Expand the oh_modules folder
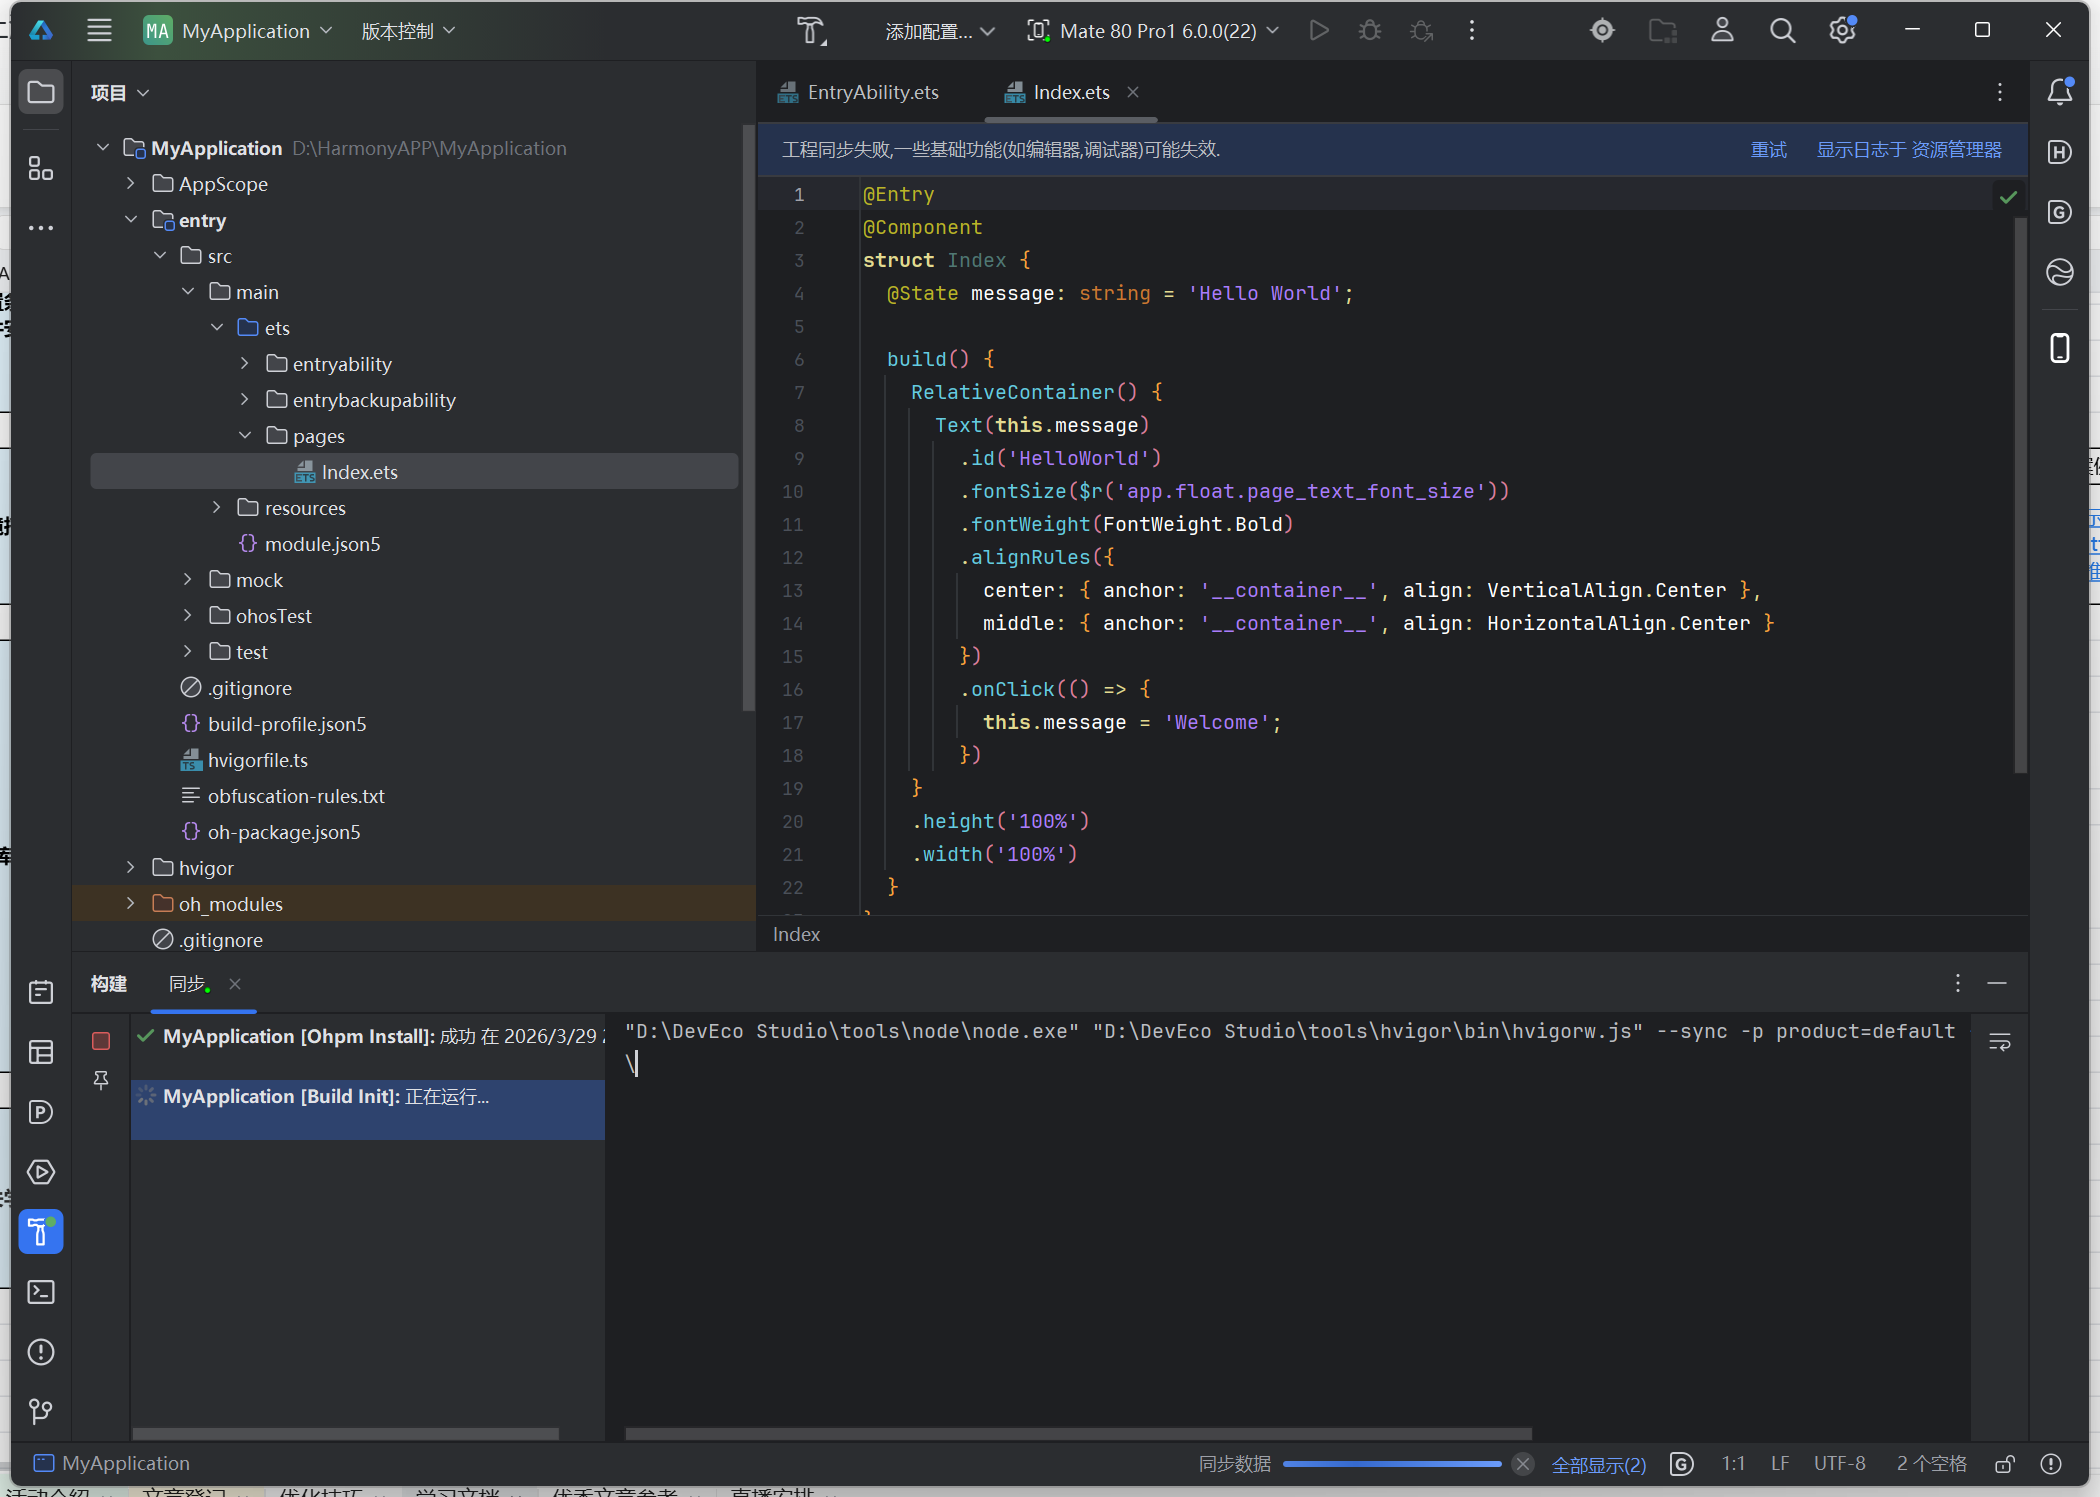 131,904
